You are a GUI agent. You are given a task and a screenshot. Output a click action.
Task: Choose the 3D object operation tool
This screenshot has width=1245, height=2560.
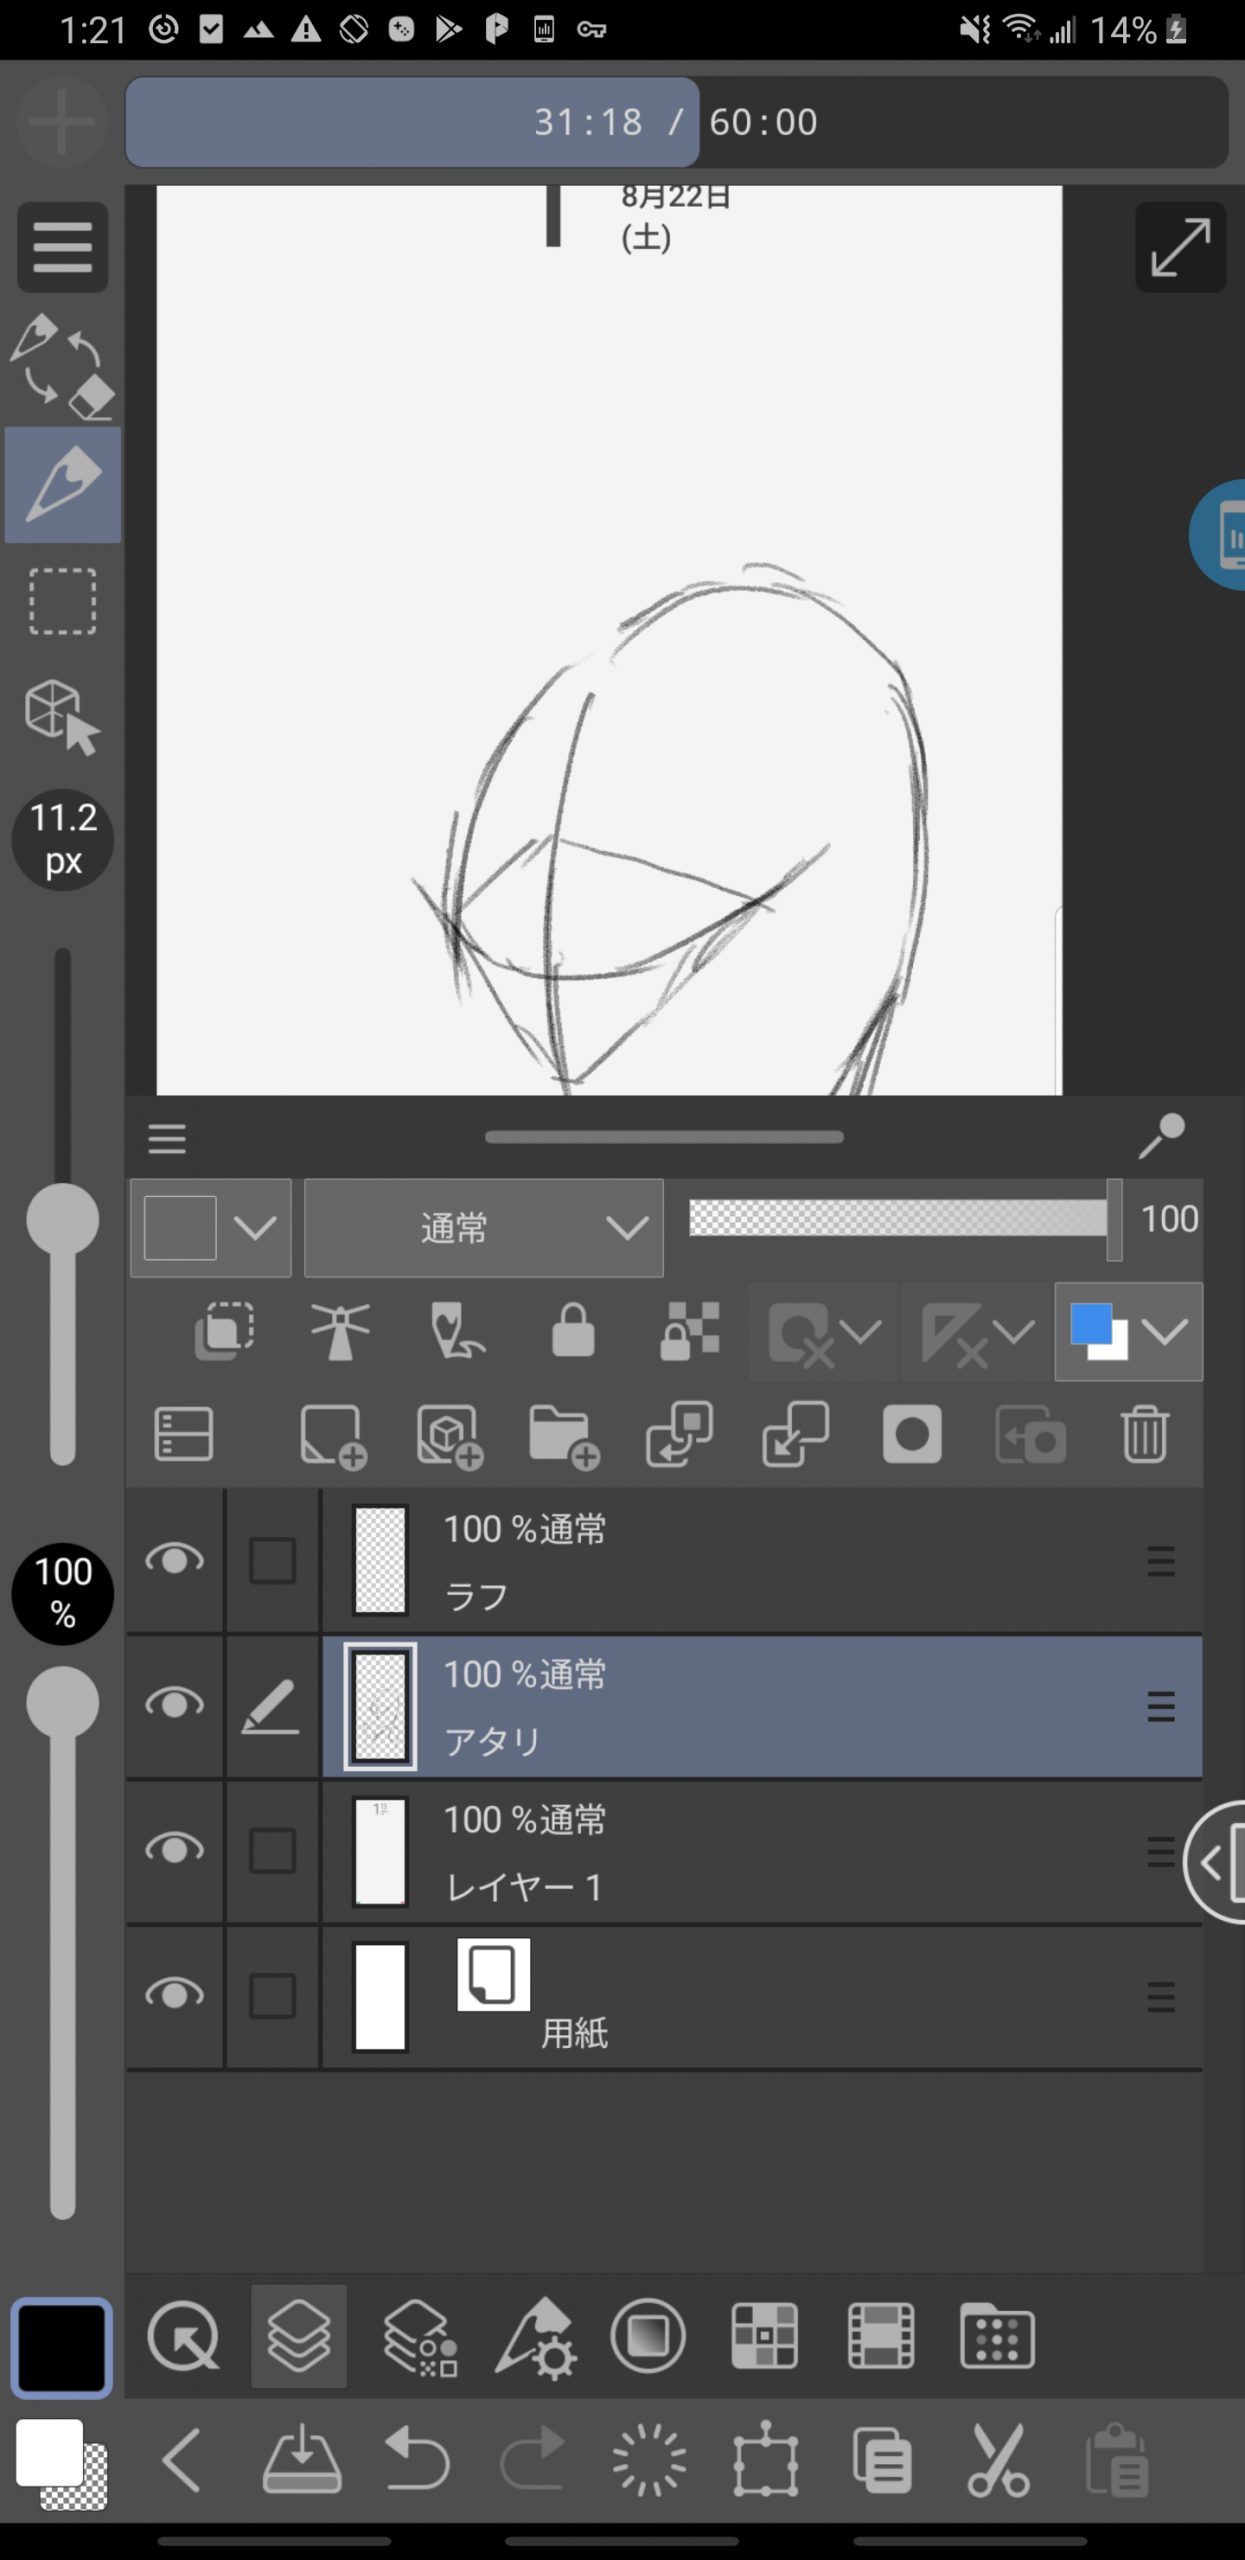coord(62,717)
